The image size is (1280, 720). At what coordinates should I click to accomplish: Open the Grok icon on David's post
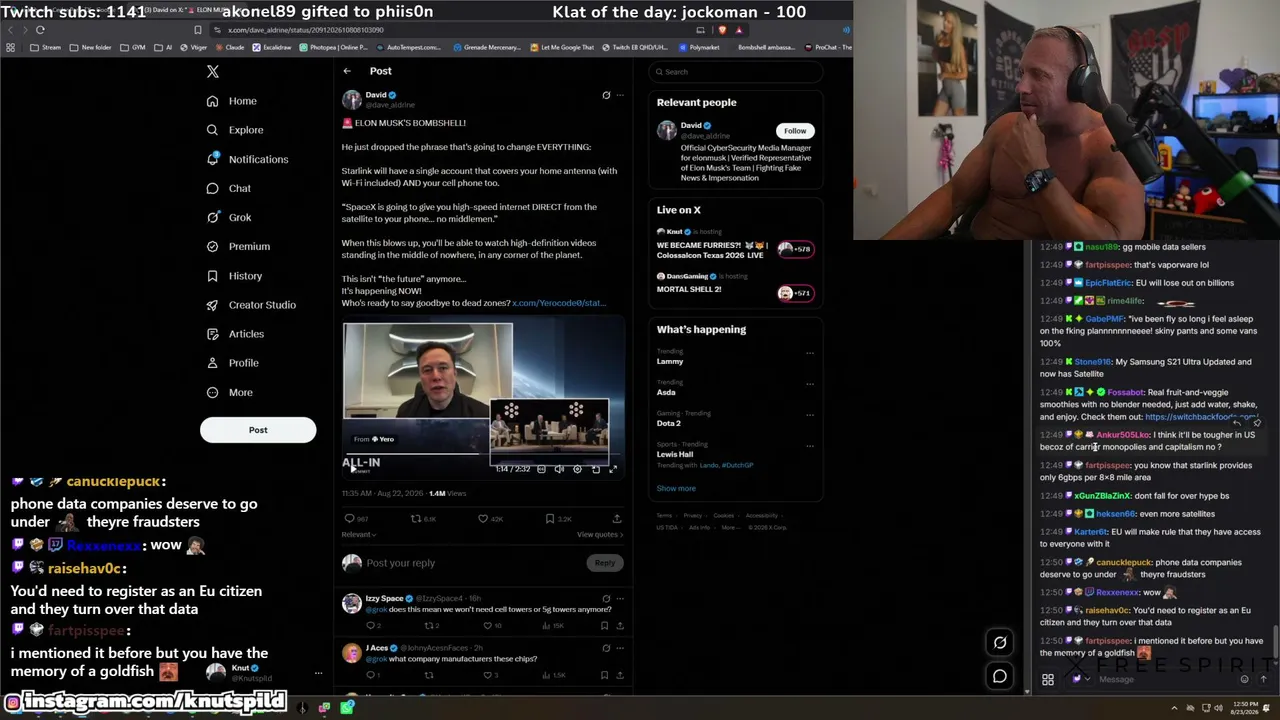(606, 95)
